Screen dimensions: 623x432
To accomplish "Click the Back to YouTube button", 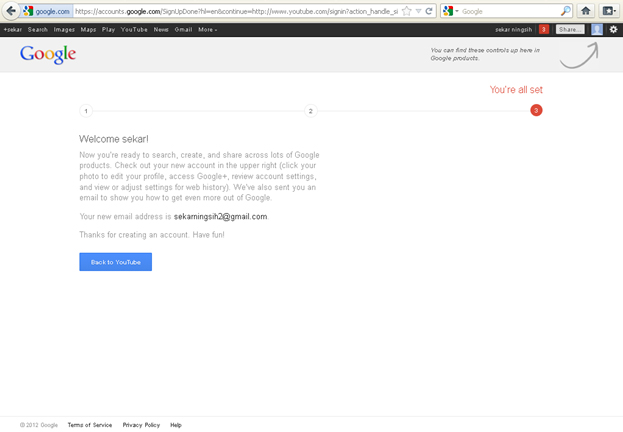I will pyautogui.click(x=116, y=262).
